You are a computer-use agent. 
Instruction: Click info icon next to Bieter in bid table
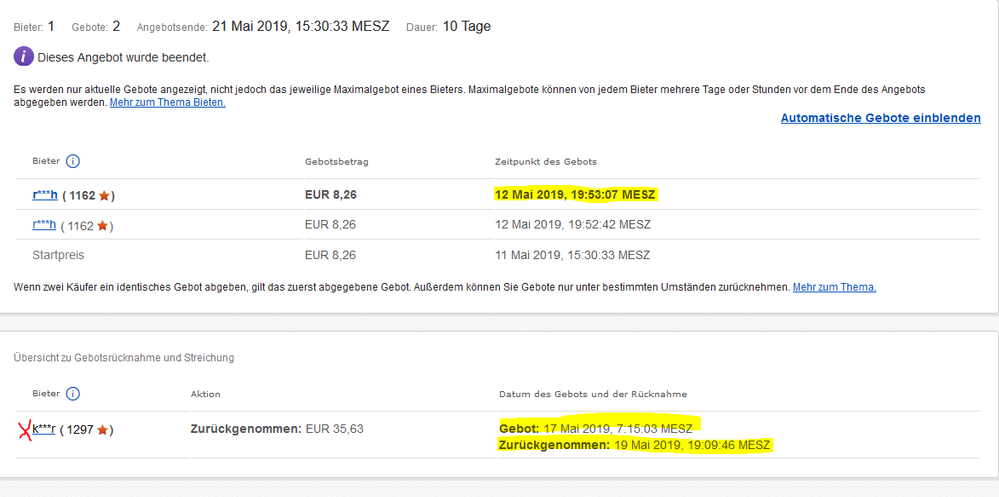(73, 161)
